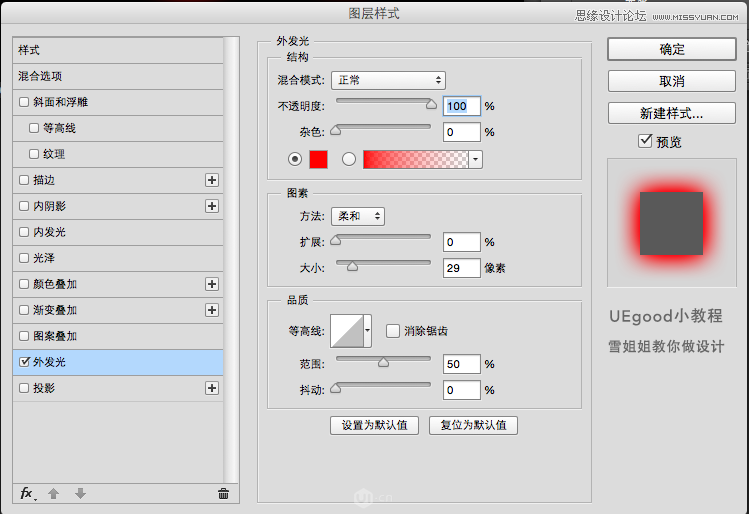Click the 范围 field showing 50

pos(461,364)
